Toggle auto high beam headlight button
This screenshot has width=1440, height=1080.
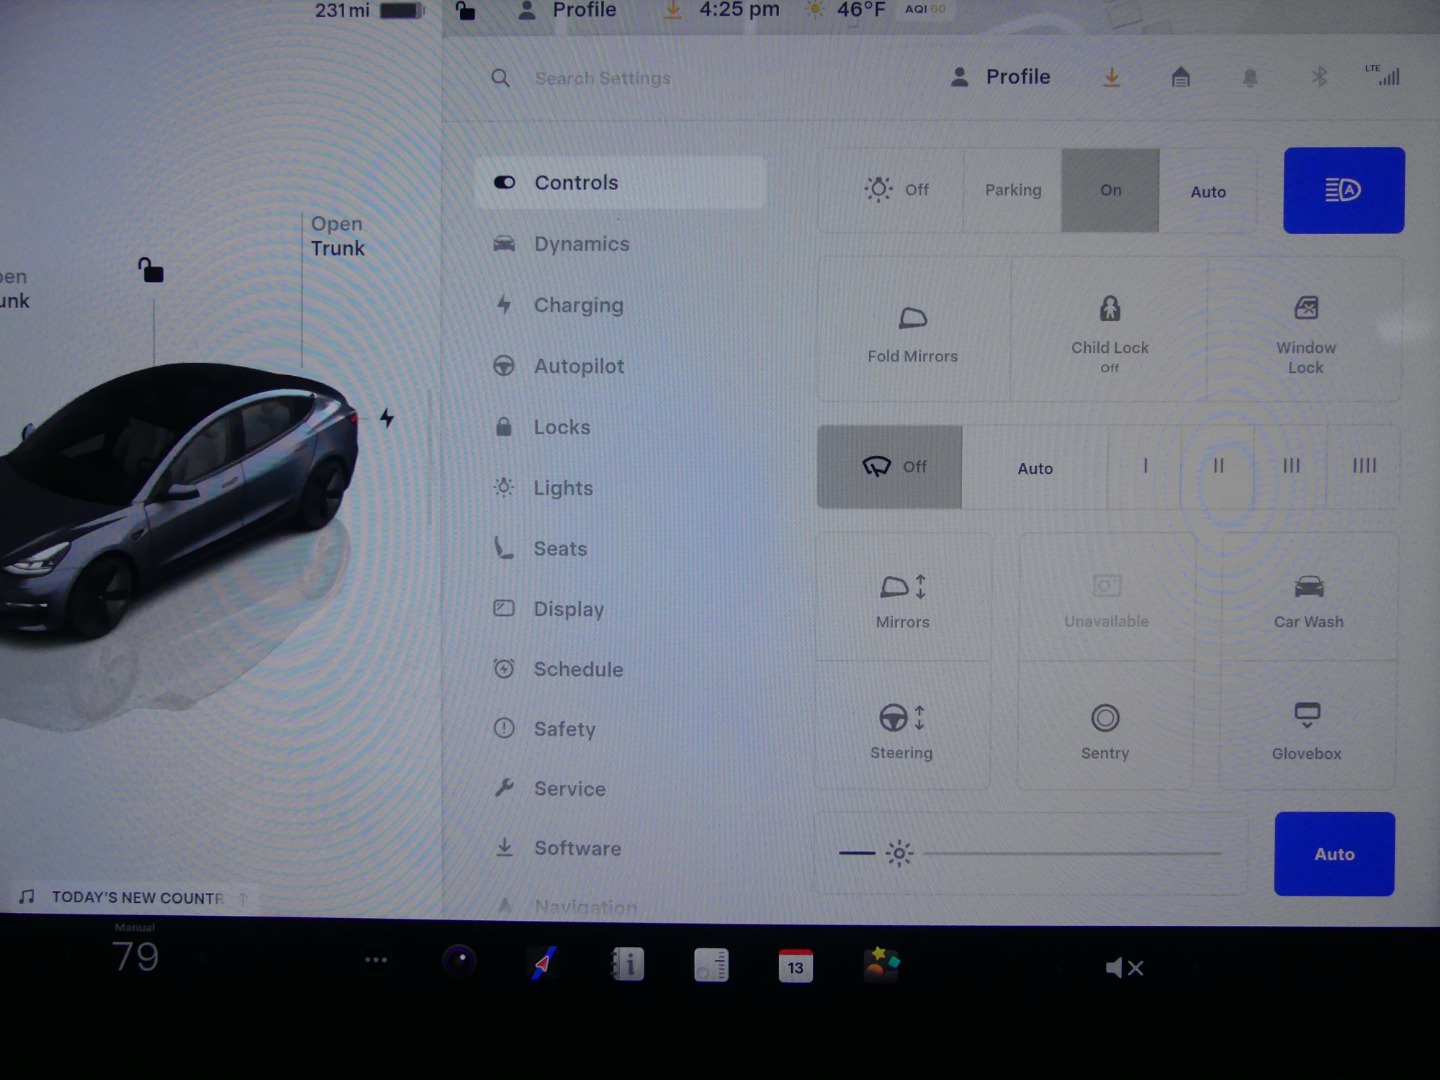[x=1343, y=190]
